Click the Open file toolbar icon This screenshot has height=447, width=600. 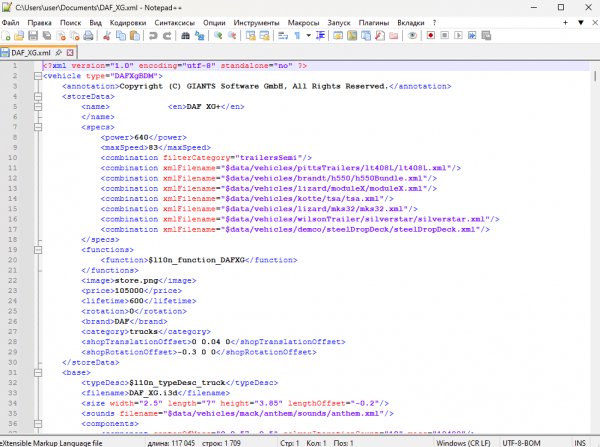pos(19,36)
